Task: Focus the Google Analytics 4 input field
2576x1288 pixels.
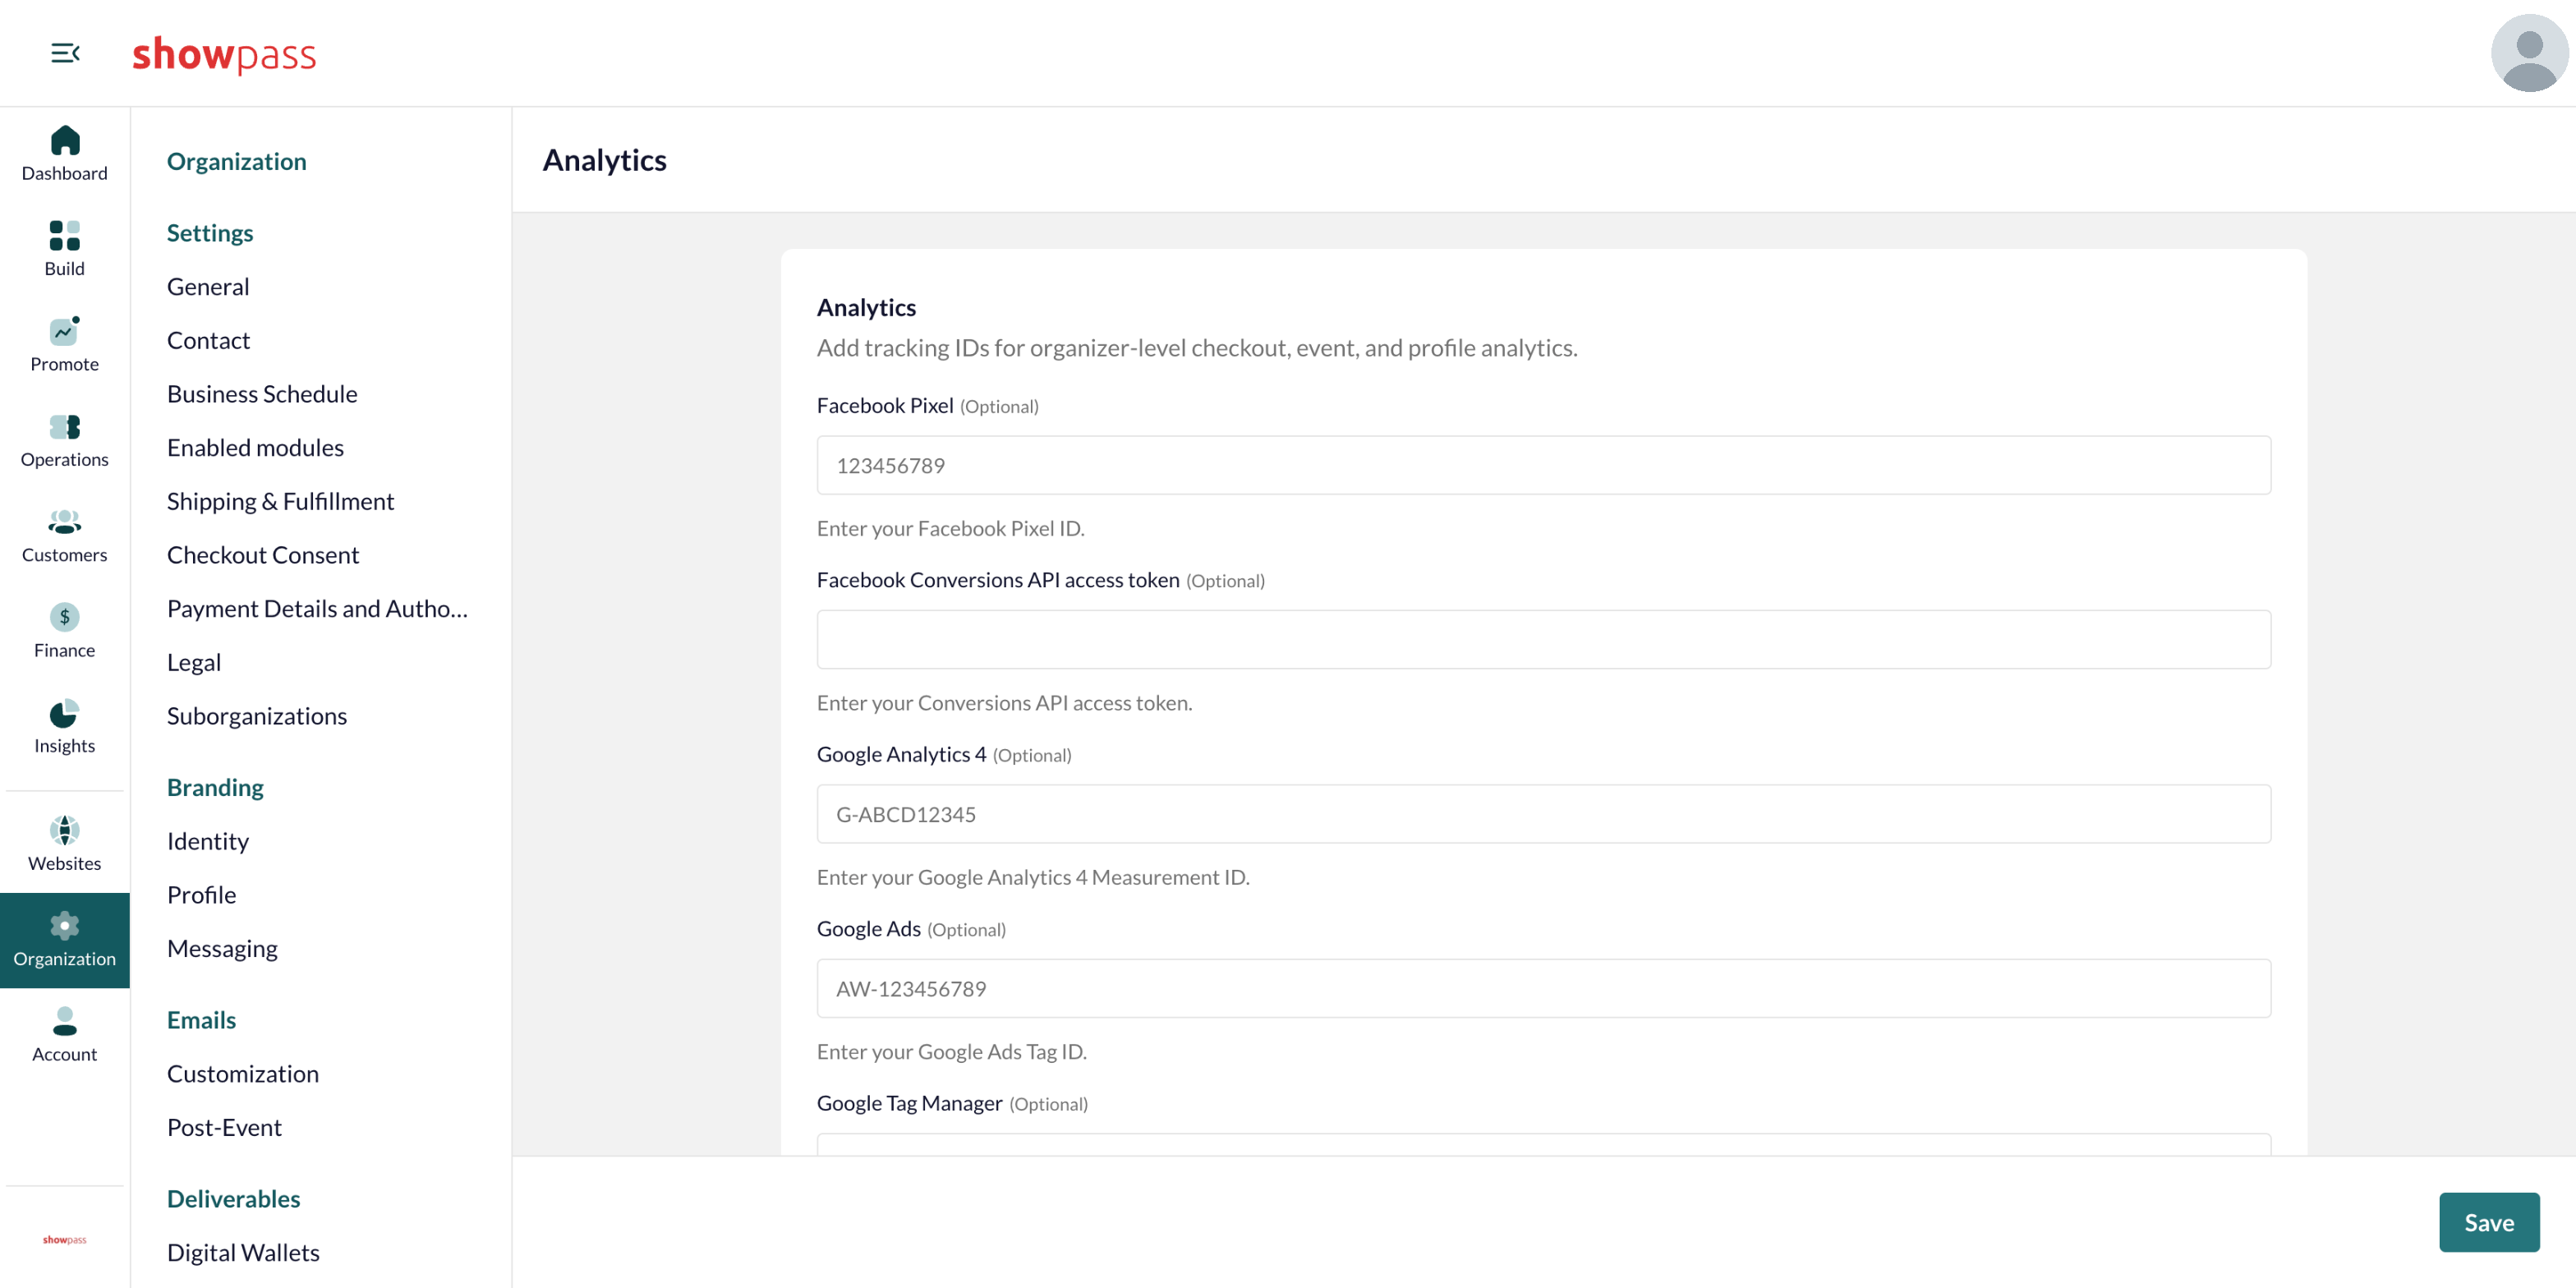Action: click(x=1543, y=814)
